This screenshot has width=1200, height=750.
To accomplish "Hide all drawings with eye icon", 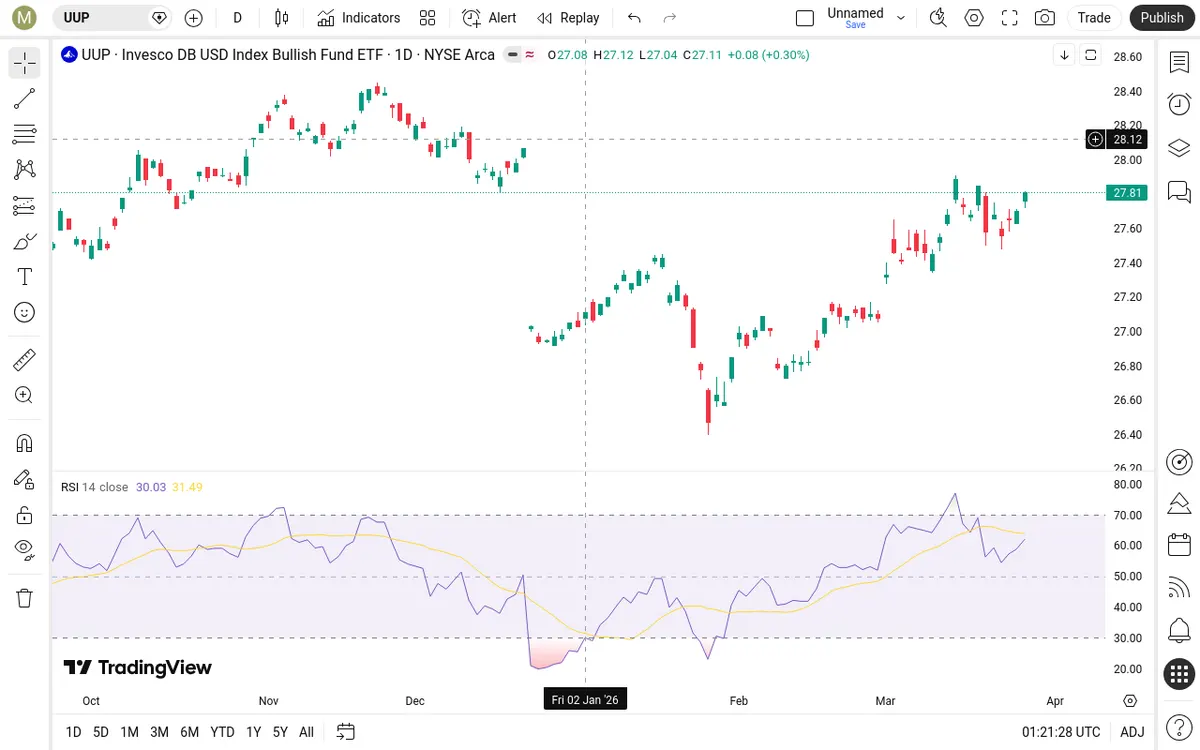I will 25,549.
